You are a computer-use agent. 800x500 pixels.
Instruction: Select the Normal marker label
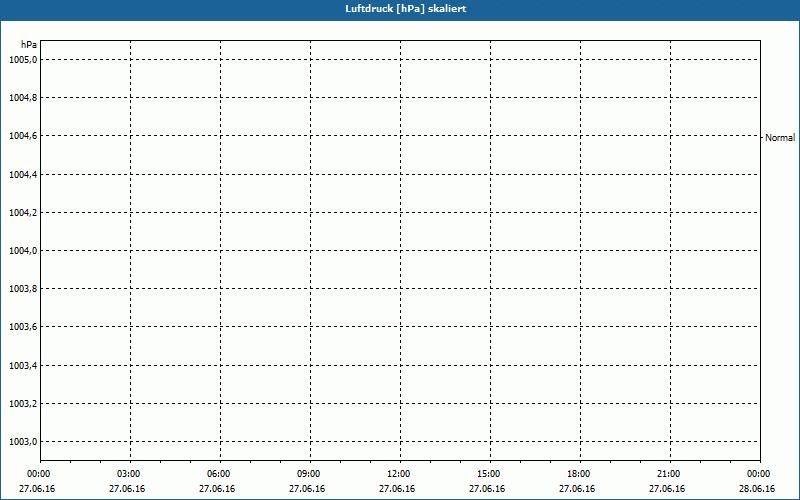pyautogui.click(x=780, y=138)
